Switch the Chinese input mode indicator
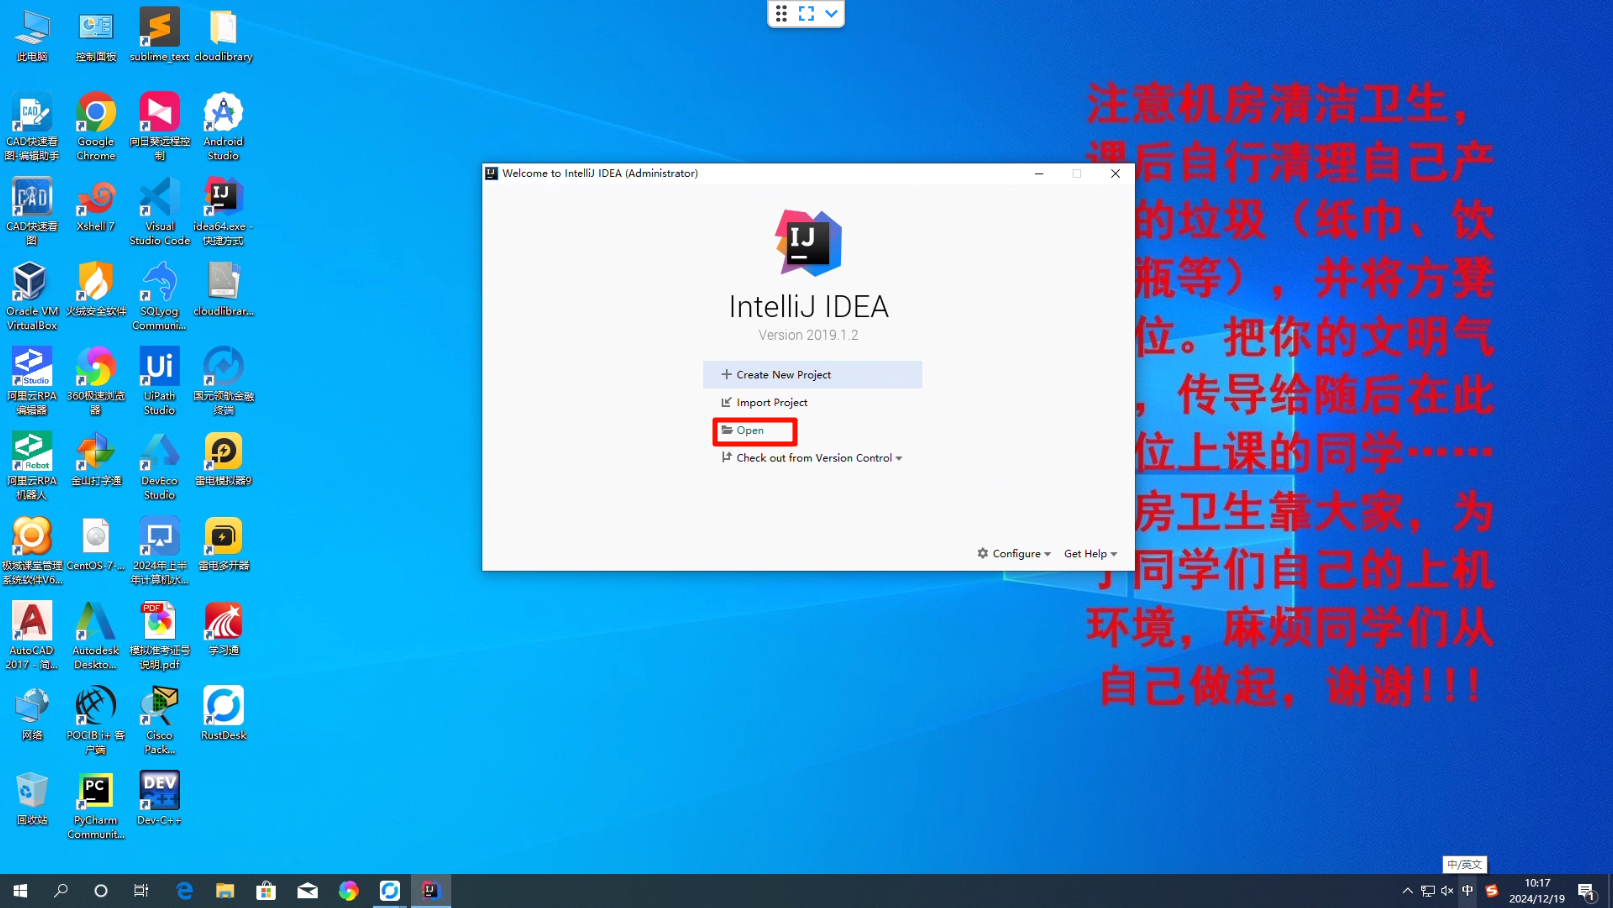This screenshot has width=1613, height=908. [x=1467, y=891]
